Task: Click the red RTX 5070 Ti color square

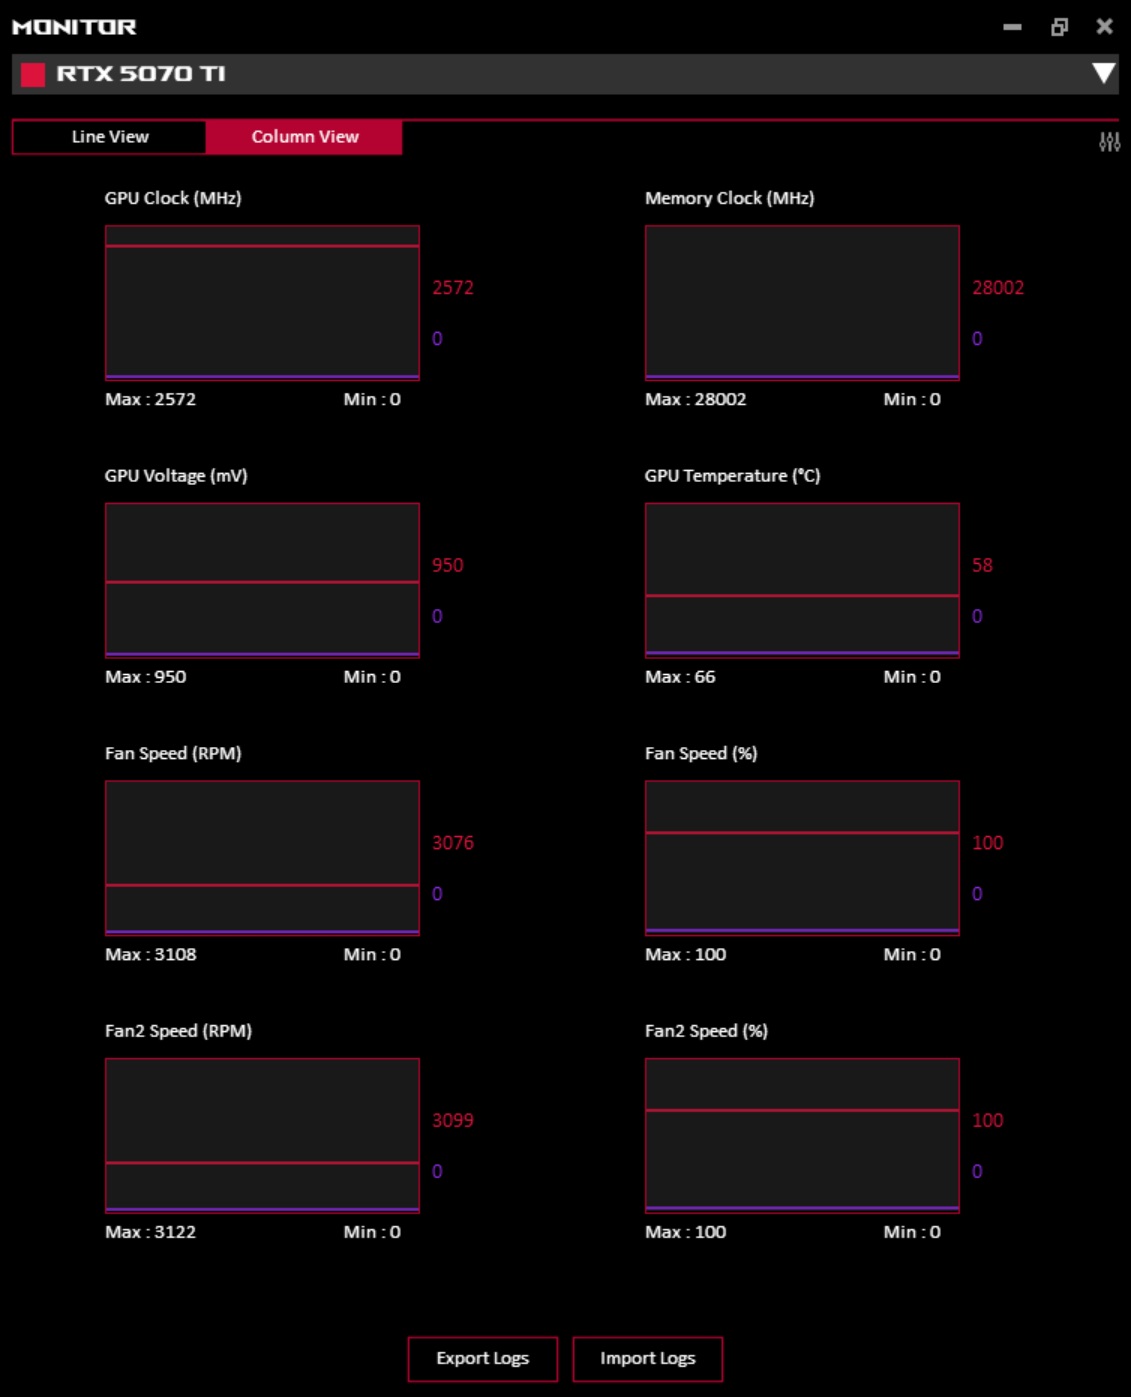Action: [33, 75]
